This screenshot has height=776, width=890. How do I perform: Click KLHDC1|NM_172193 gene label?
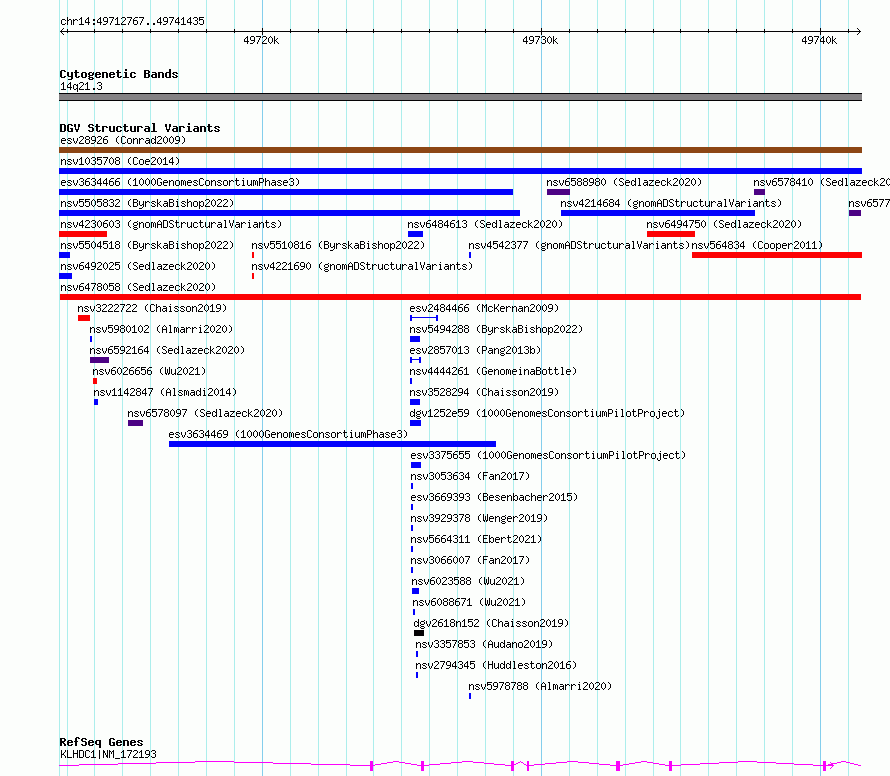(108, 754)
